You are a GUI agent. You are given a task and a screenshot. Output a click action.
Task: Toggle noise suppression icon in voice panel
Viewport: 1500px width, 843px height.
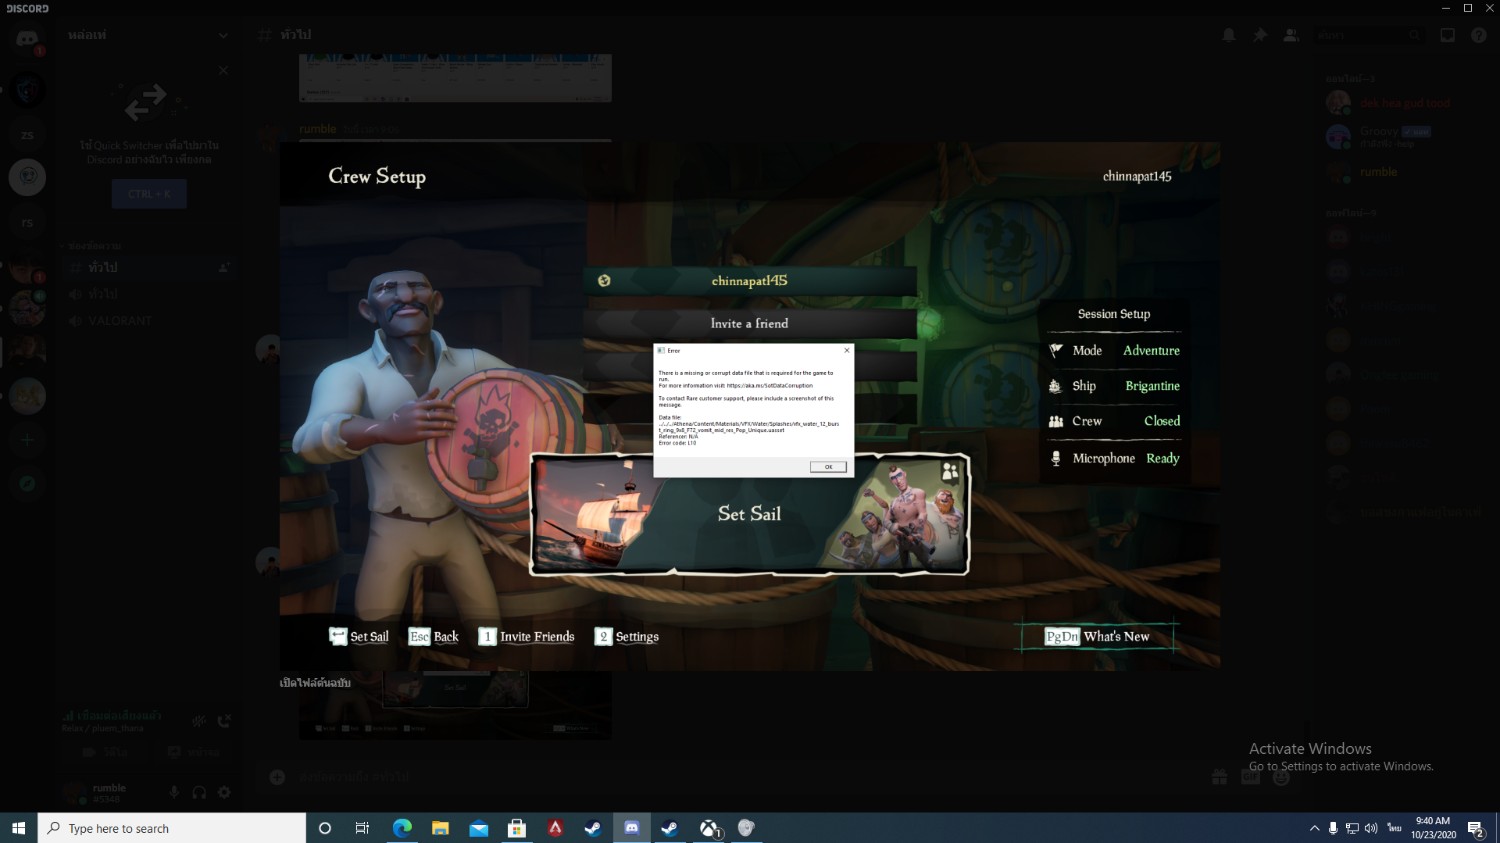tap(199, 720)
